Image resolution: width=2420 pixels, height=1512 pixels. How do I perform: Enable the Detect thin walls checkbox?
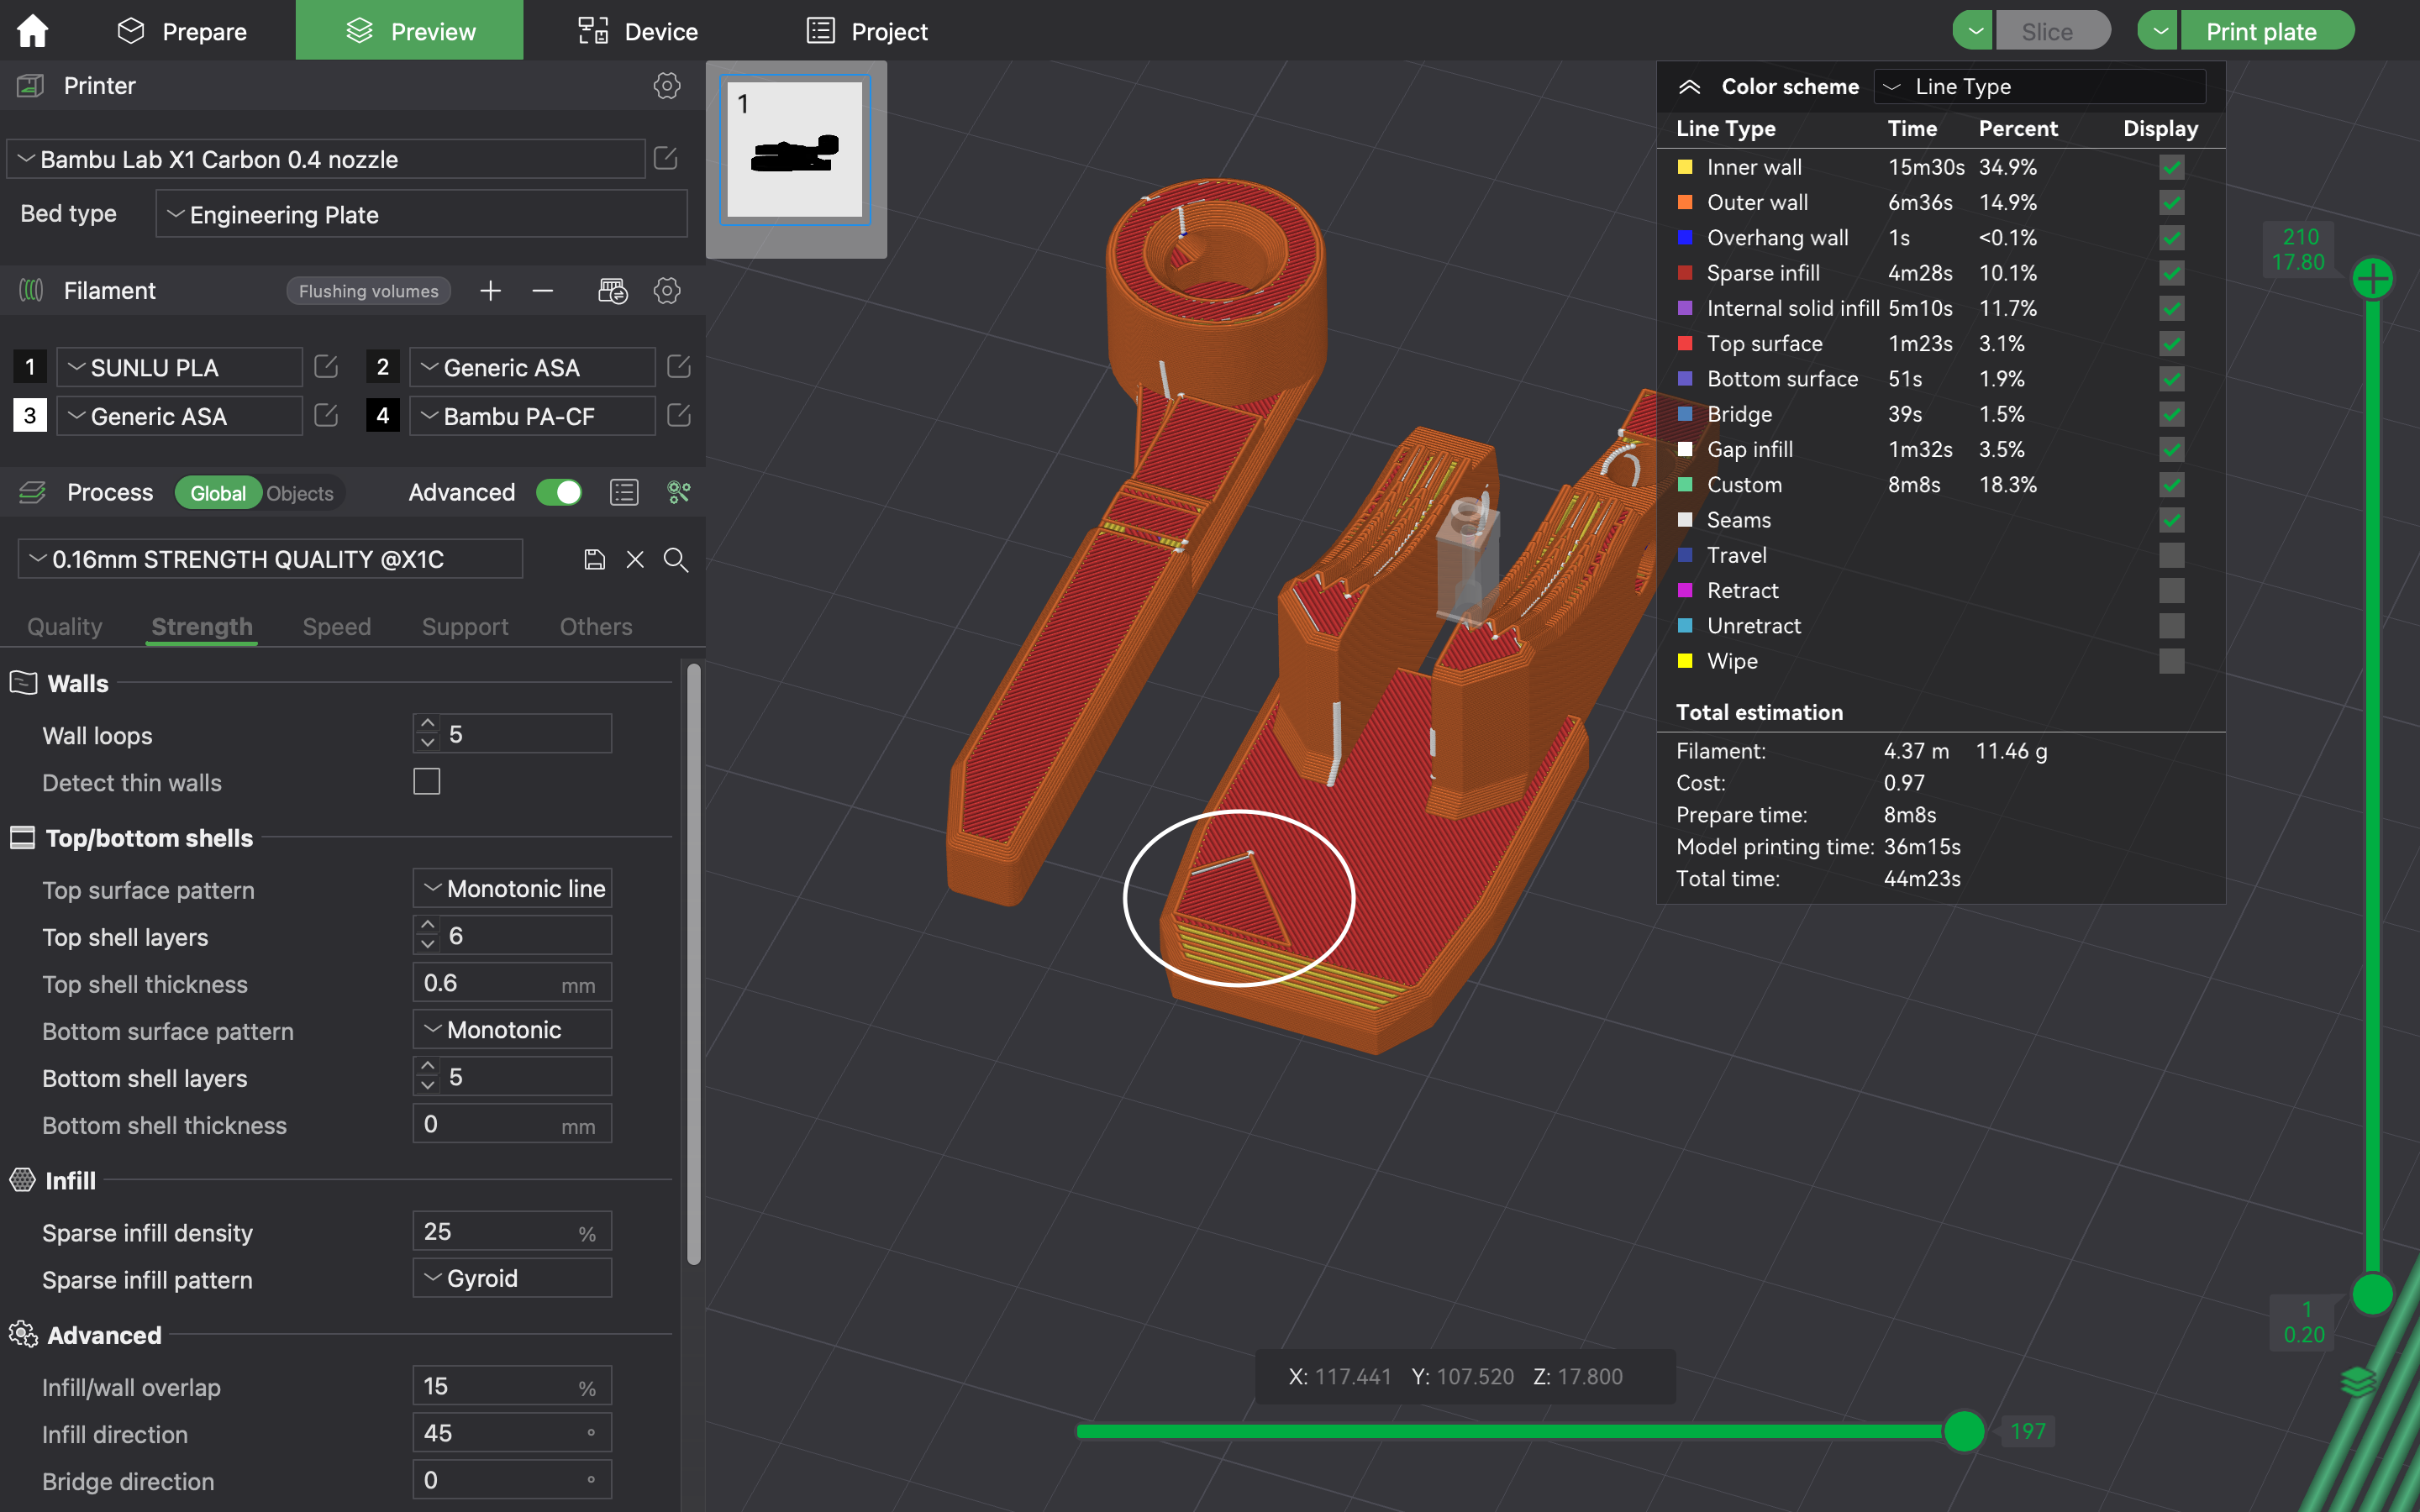coord(426,781)
